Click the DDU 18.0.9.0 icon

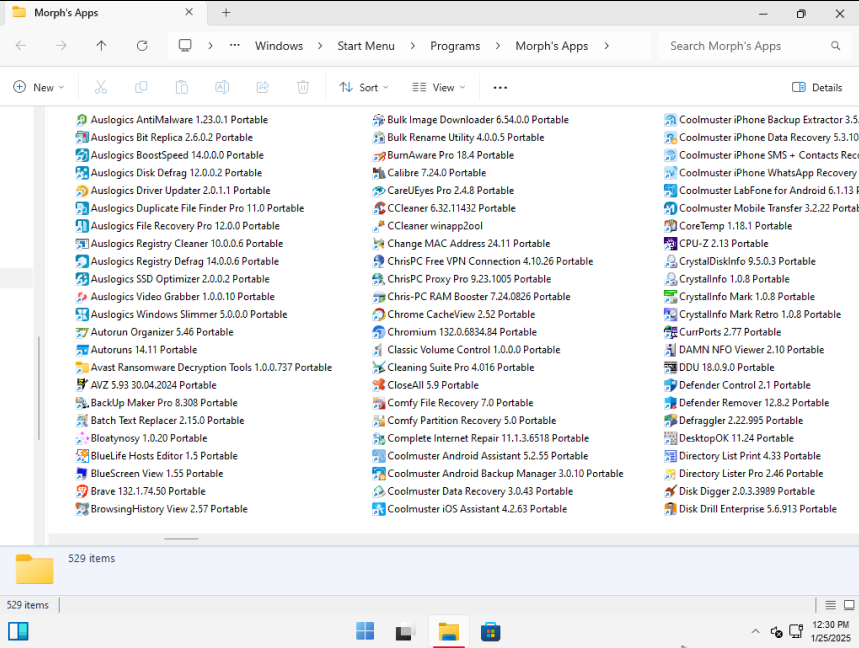click(670, 368)
